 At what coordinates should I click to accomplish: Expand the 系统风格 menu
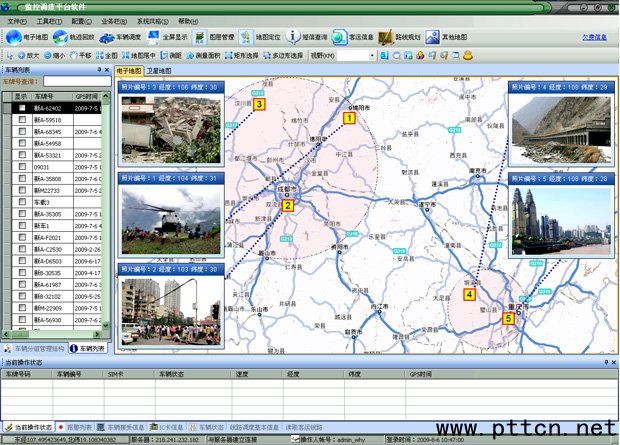152,20
